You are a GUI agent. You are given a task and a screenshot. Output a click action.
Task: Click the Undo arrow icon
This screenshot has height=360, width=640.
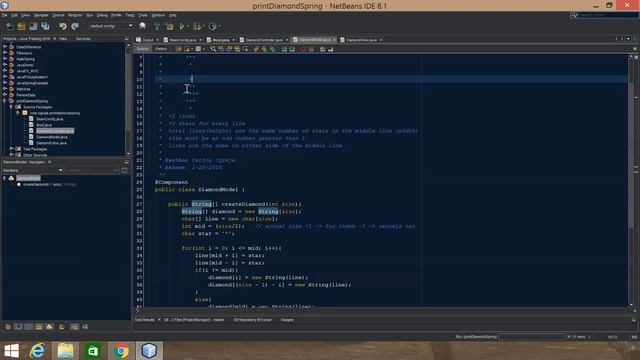click(x=62, y=27)
